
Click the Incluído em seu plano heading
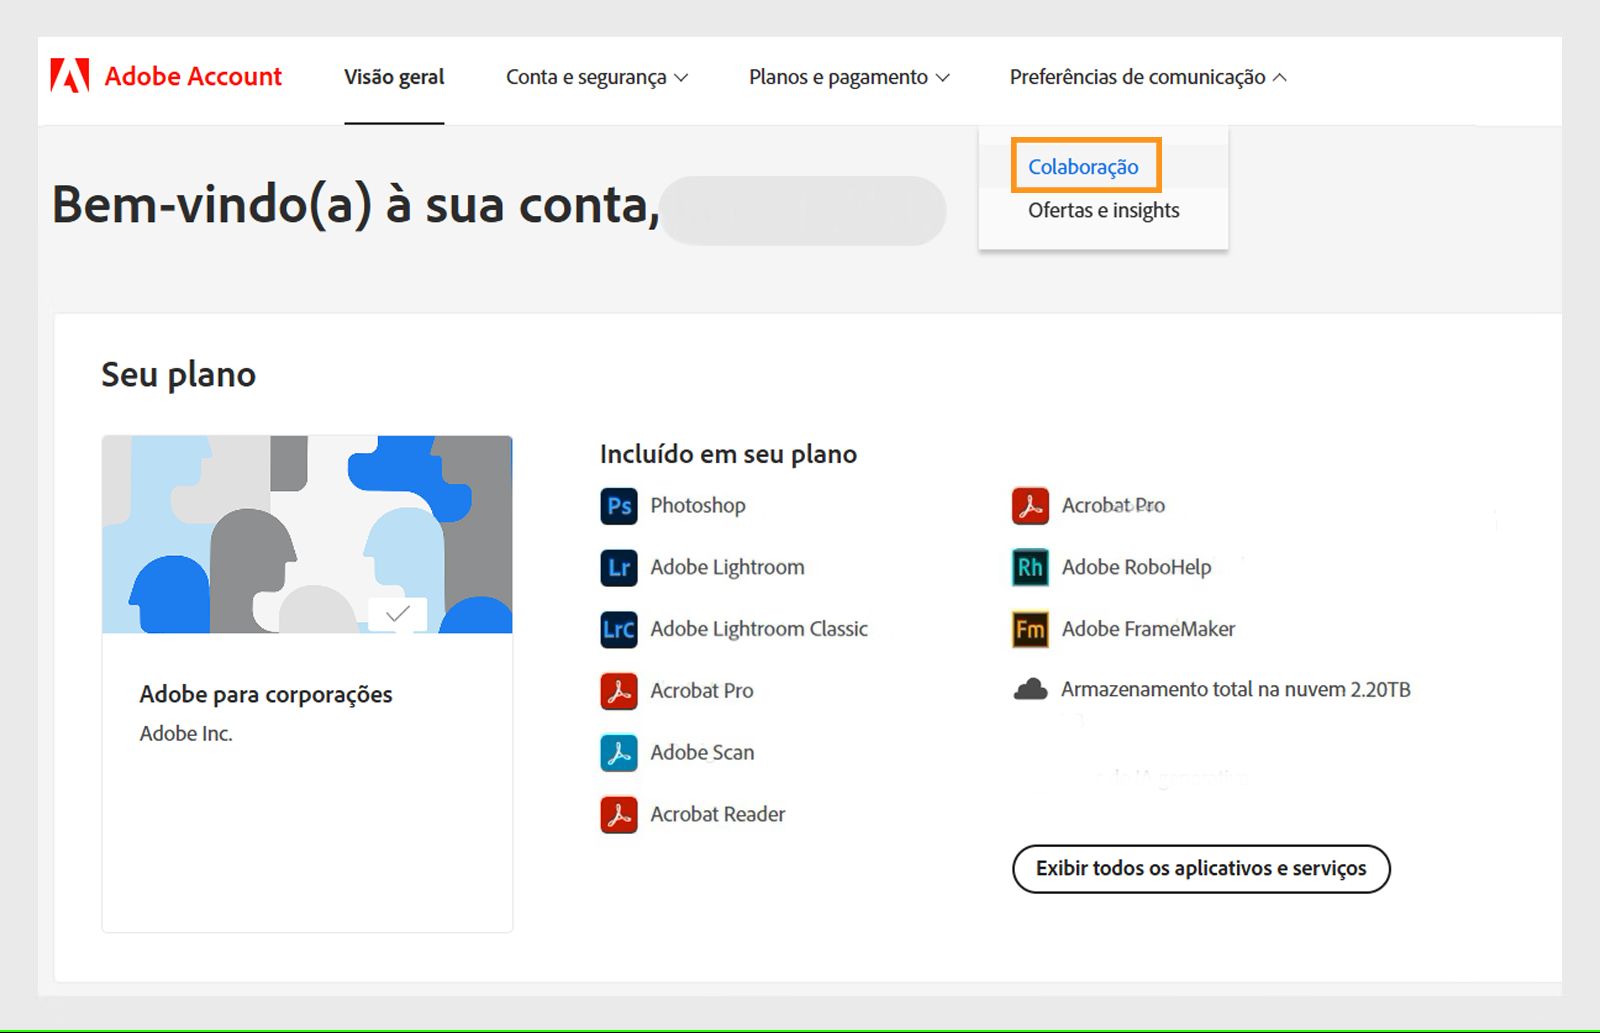pyautogui.click(x=728, y=455)
